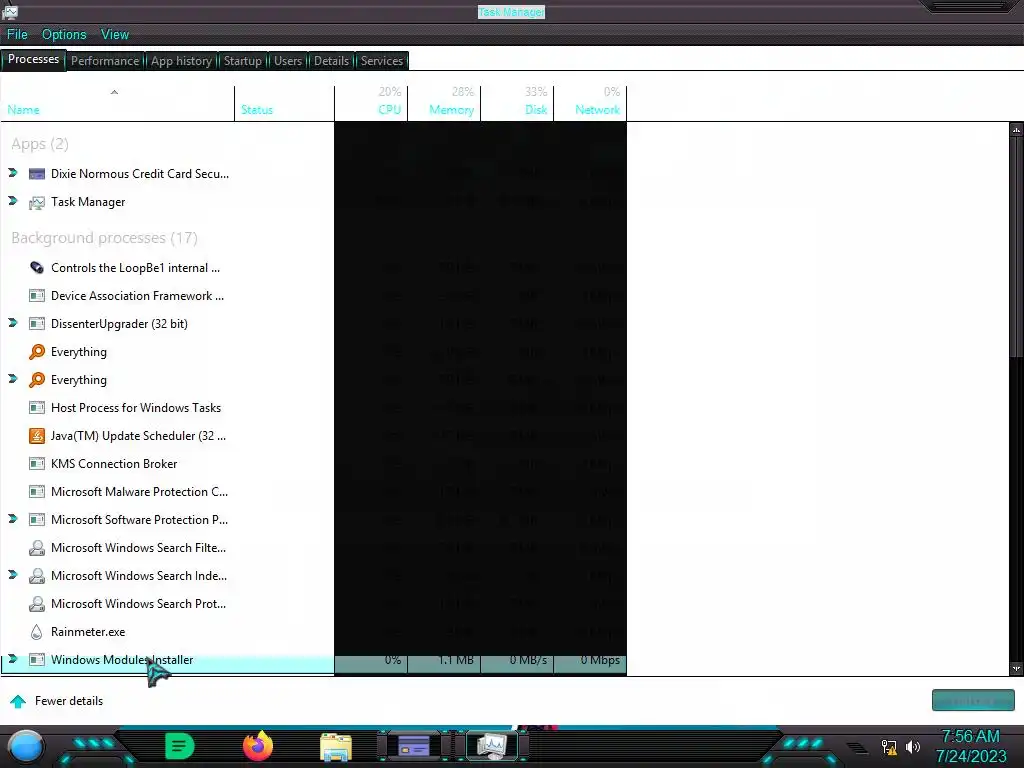The height and width of the screenshot is (768, 1024).
Task: Open the Options menu
Action: pos(64,35)
